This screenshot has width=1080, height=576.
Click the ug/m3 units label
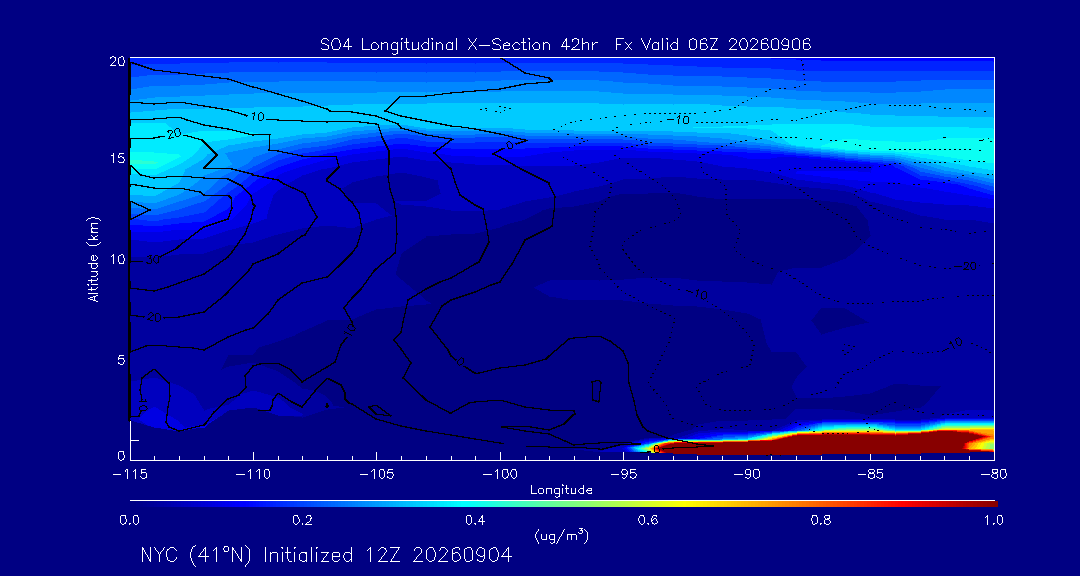561,535
